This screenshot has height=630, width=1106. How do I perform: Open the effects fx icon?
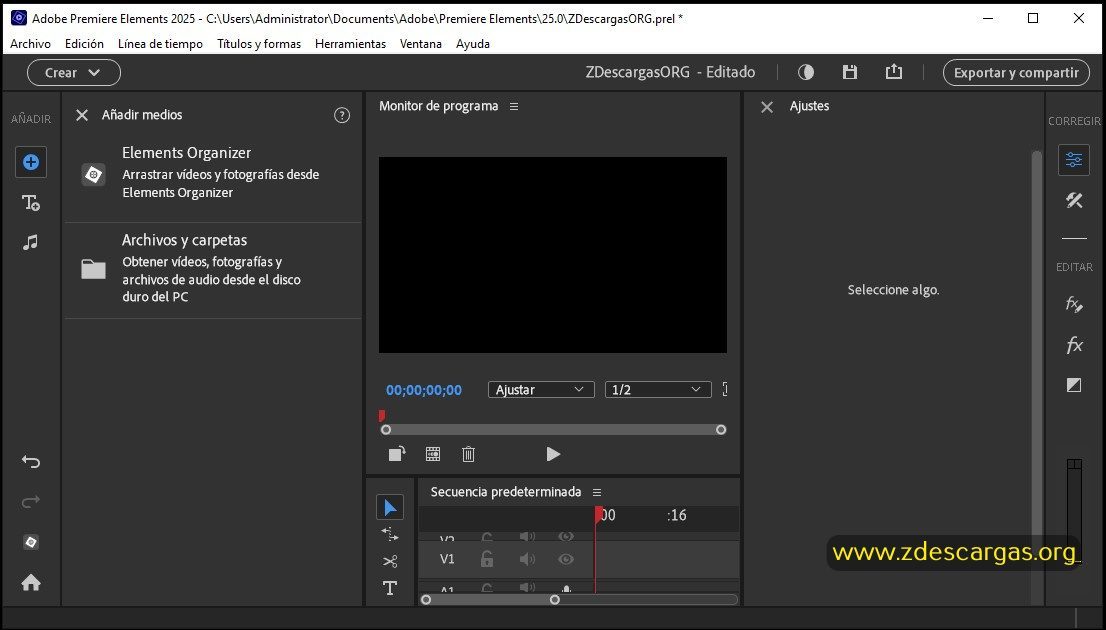tap(1074, 345)
